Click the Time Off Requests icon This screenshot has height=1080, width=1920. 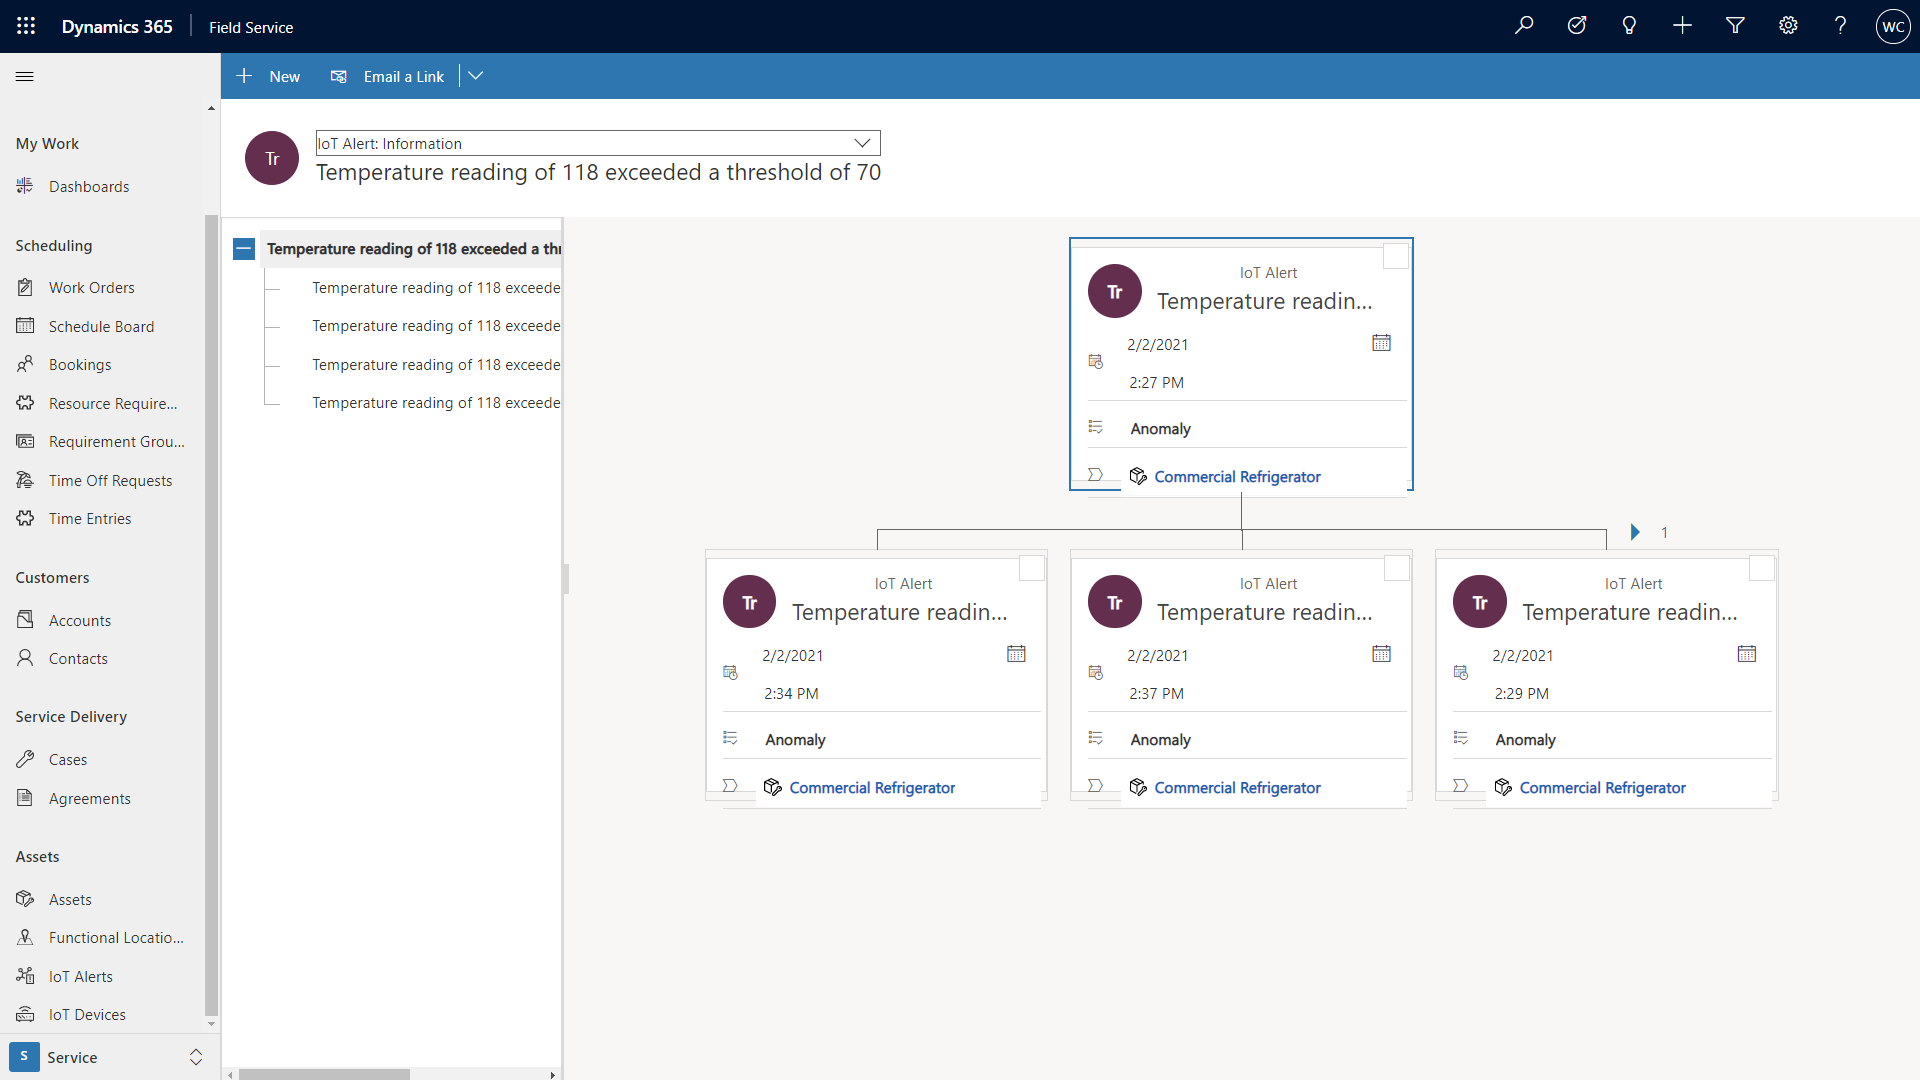[x=25, y=479]
